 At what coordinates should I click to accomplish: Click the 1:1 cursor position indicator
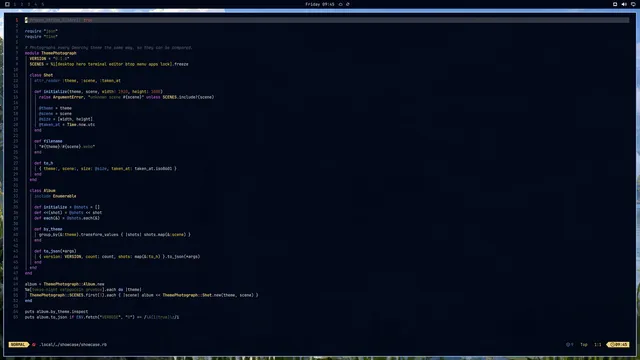[598, 344]
